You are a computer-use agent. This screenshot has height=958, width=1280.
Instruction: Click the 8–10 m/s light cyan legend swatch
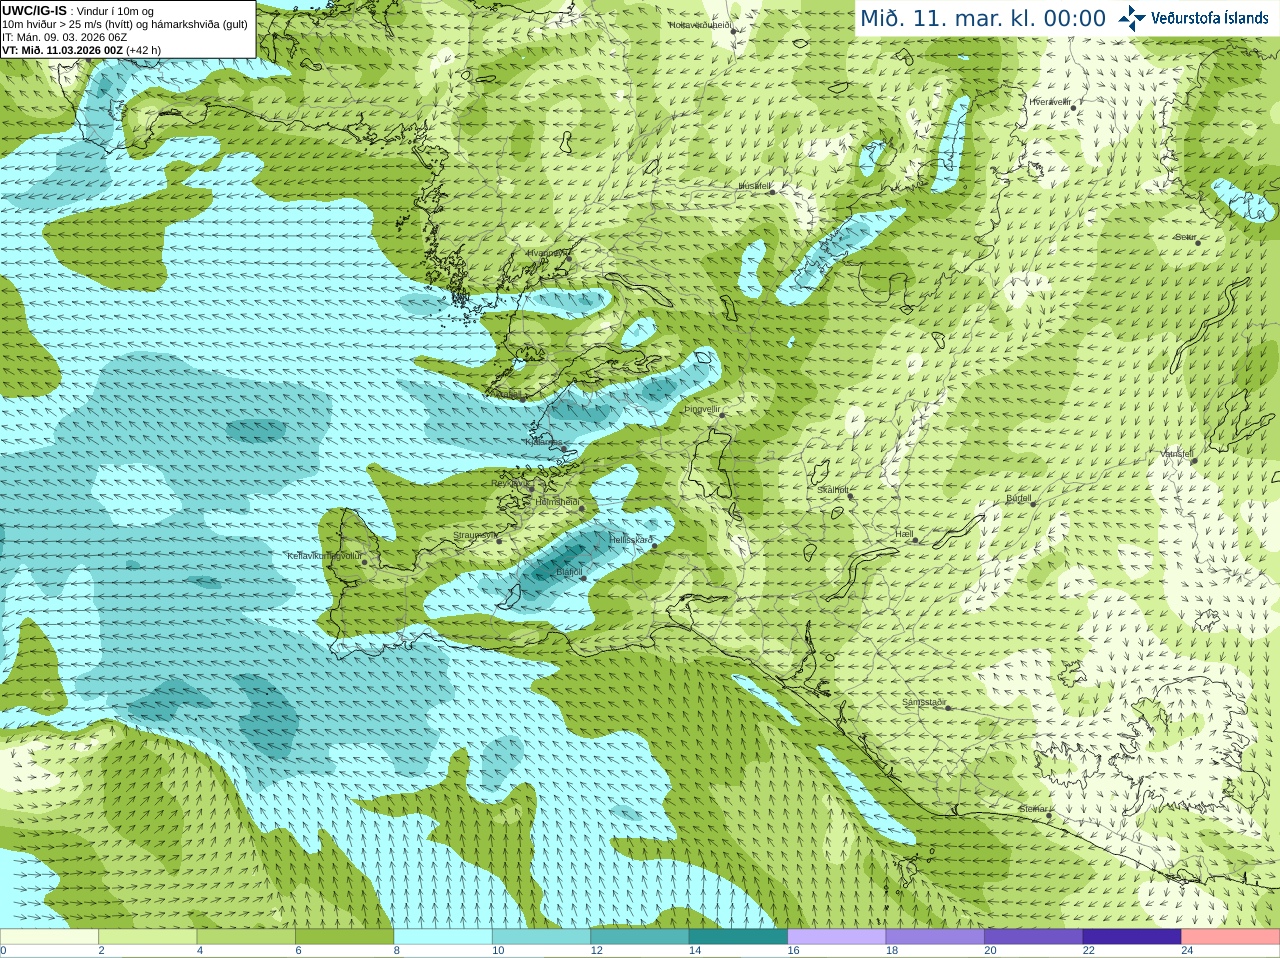(x=443, y=937)
